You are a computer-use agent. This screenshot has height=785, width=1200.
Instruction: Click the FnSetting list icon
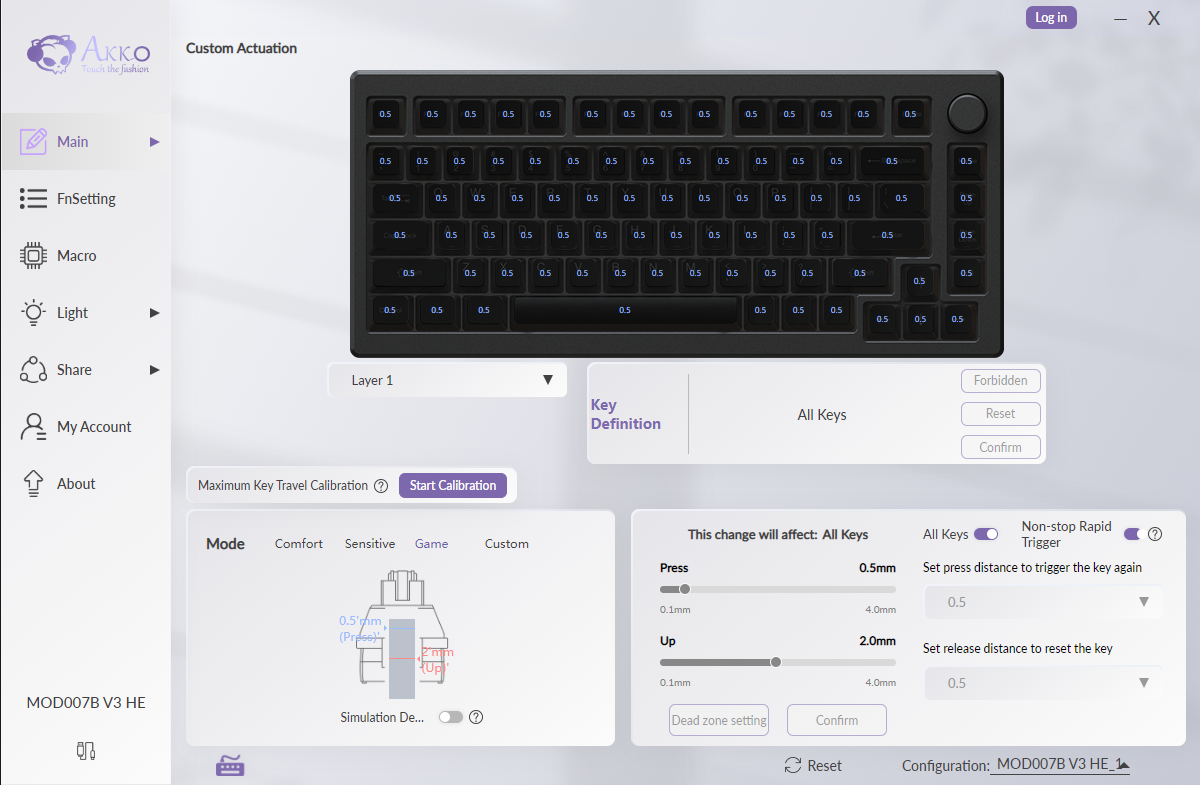[x=33, y=199]
